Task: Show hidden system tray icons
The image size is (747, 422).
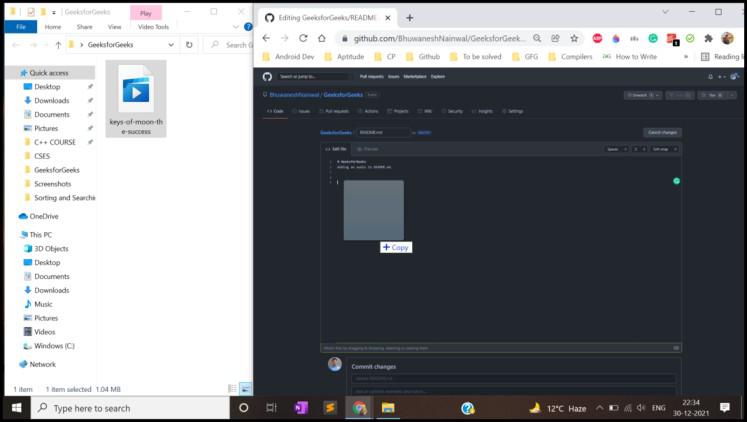Action: 600,408
